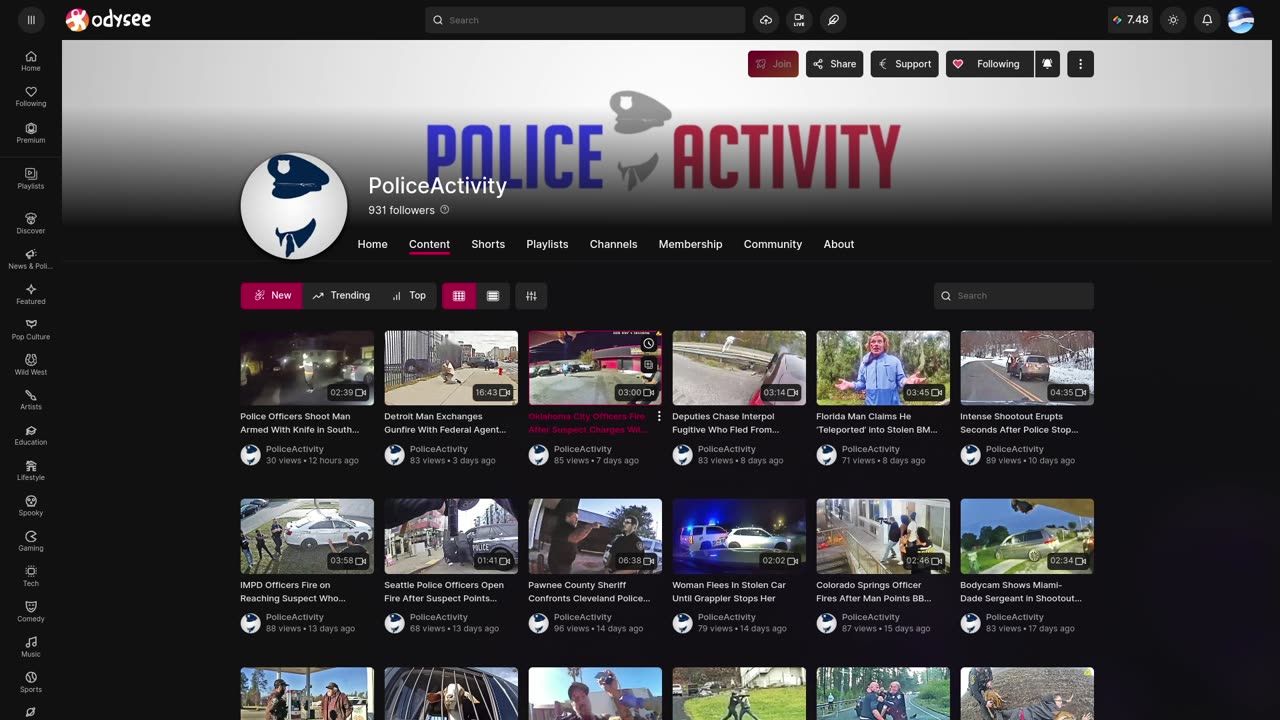The height and width of the screenshot is (720, 1280).
Task: Open Sports sidebar category
Action: (x=31, y=682)
